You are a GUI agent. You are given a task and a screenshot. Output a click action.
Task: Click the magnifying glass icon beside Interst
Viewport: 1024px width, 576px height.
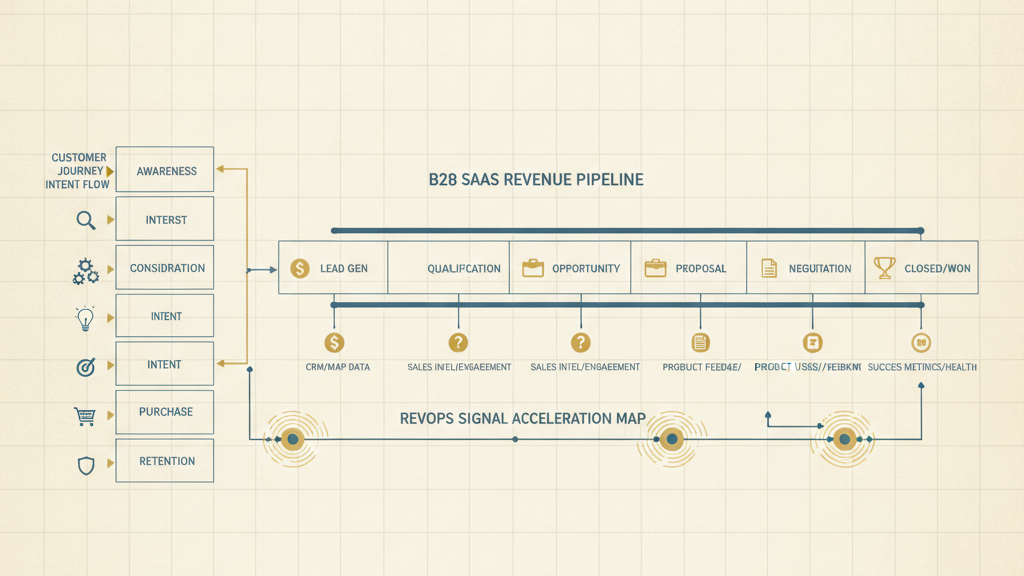86,220
